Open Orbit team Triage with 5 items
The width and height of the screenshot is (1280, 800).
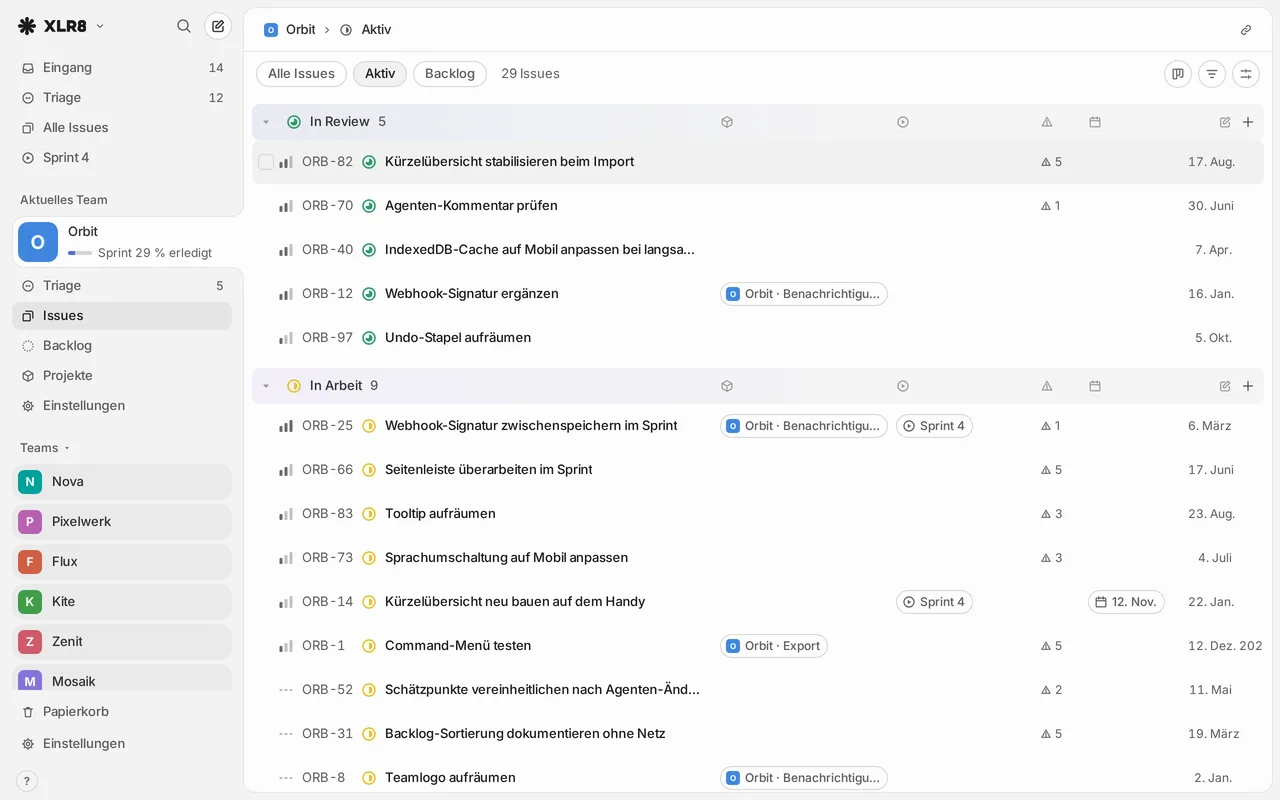122,286
